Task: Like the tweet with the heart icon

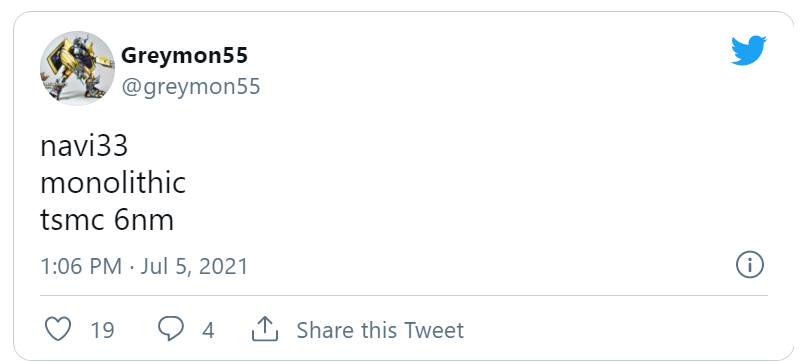Action: (x=58, y=329)
